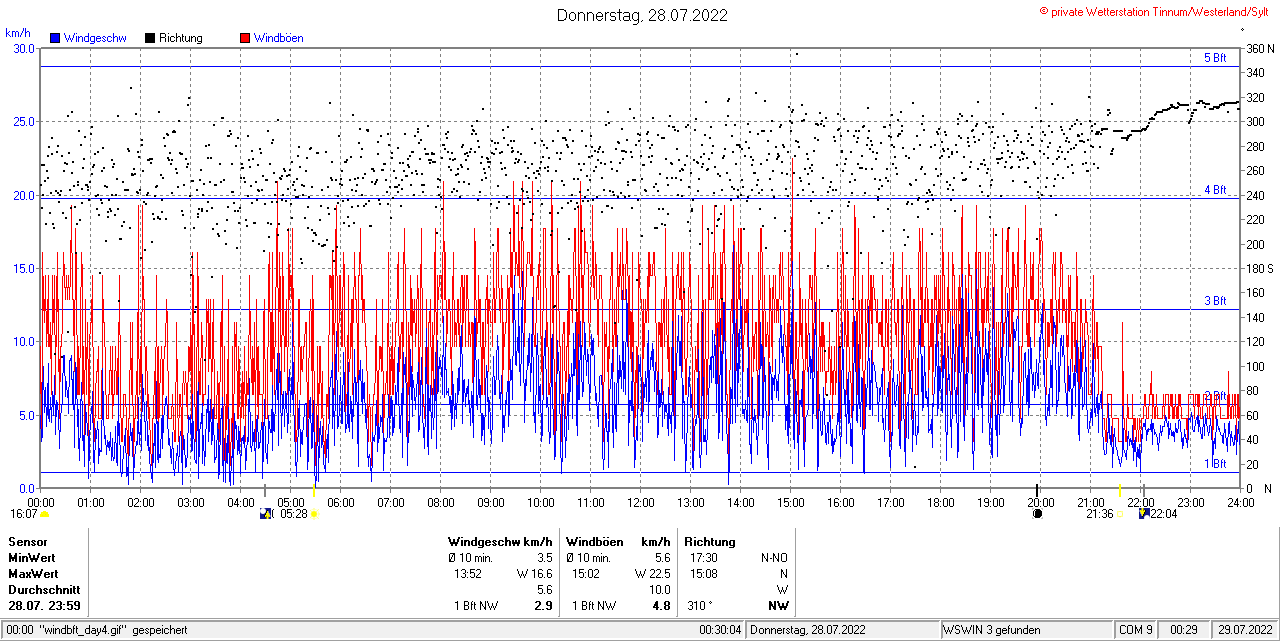This screenshot has width=1280, height=641.
Task: Click the 30.0 value on speed axis
Action: [24, 48]
